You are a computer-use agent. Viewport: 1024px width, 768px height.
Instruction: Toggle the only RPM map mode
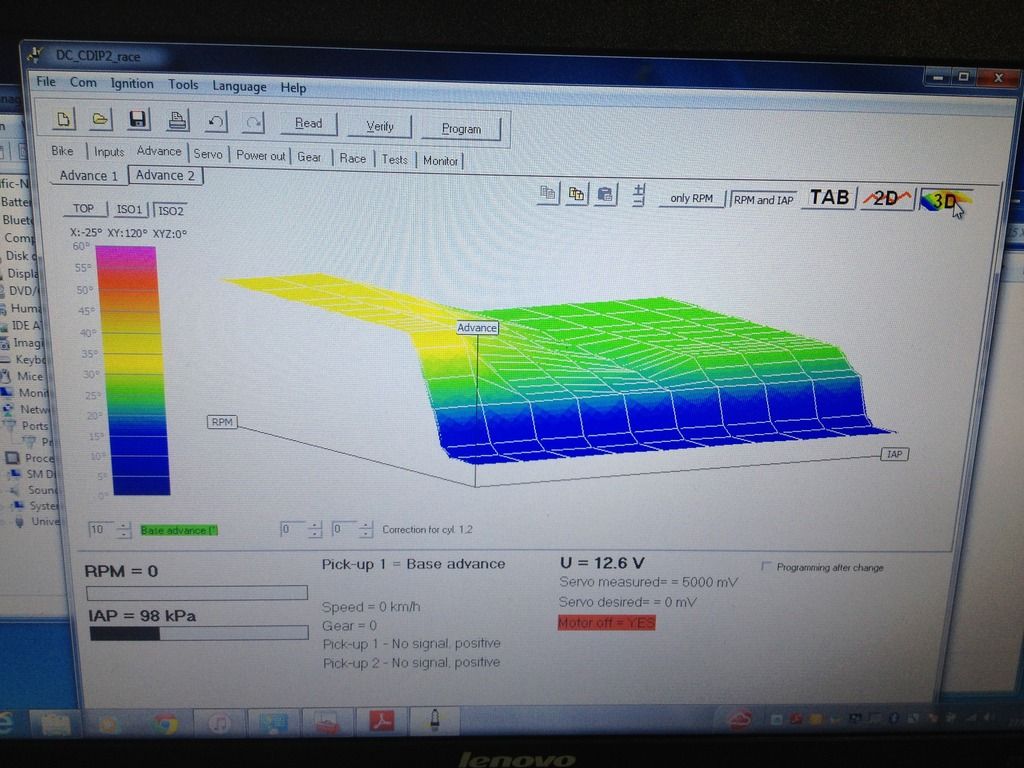click(x=691, y=198)
